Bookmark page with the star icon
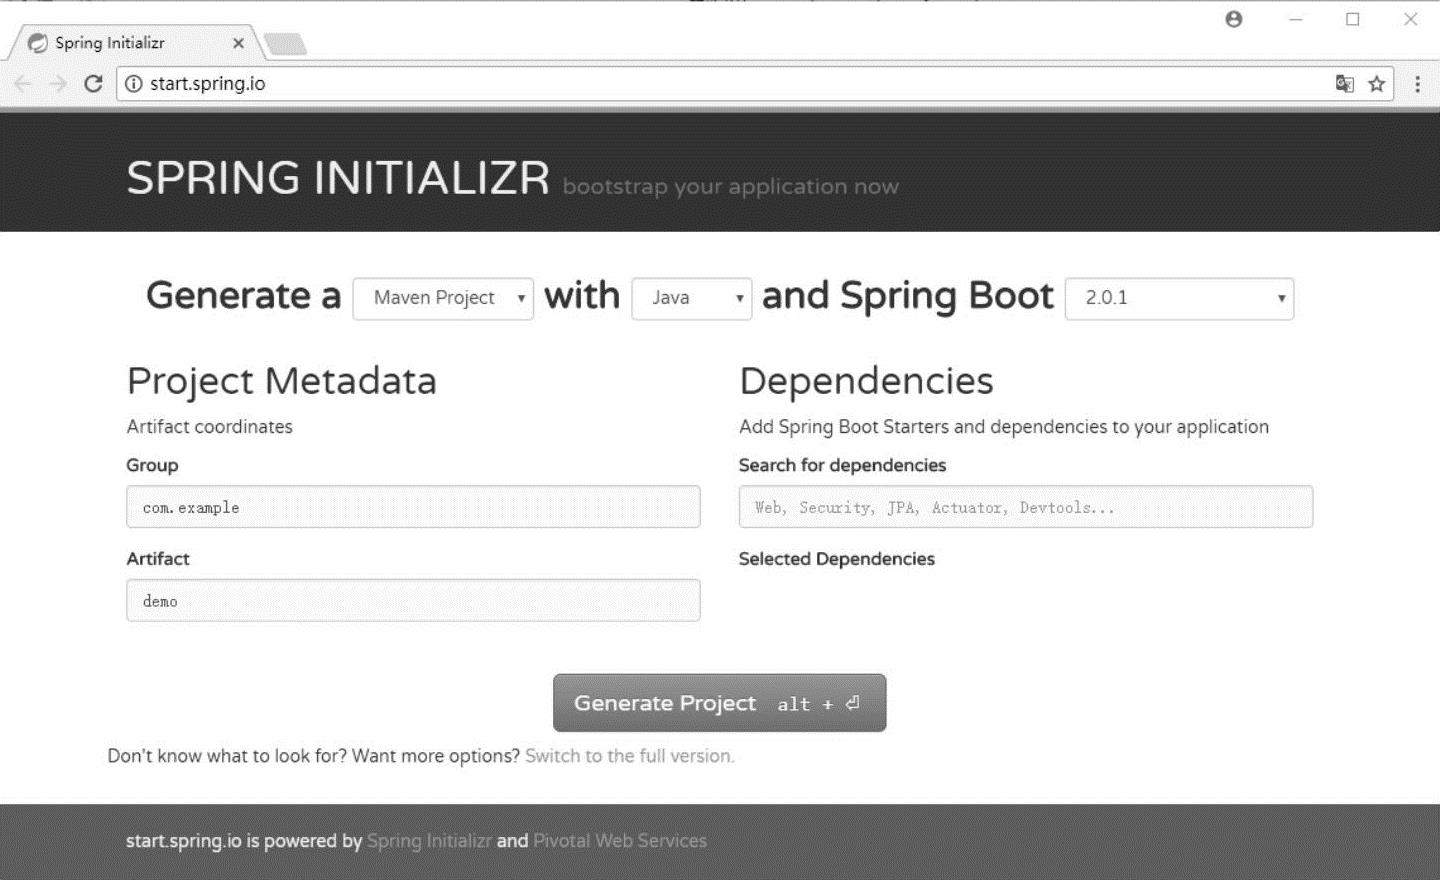Image resolution: width=1440 pixels, height=880 pixels. tap(1377, 84)
